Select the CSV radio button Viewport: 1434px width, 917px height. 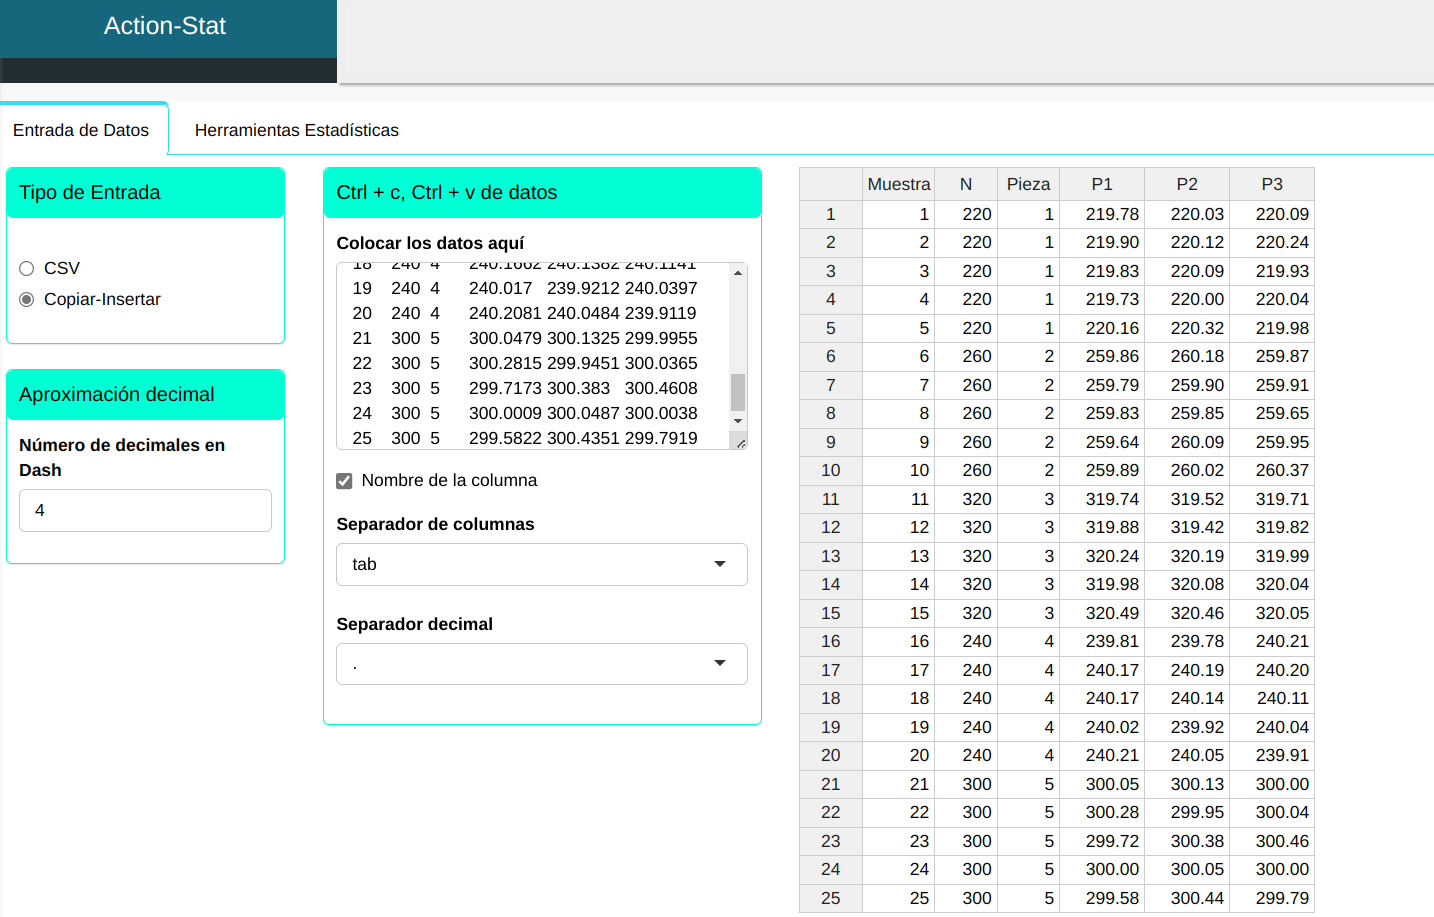[x=27, y=268]
